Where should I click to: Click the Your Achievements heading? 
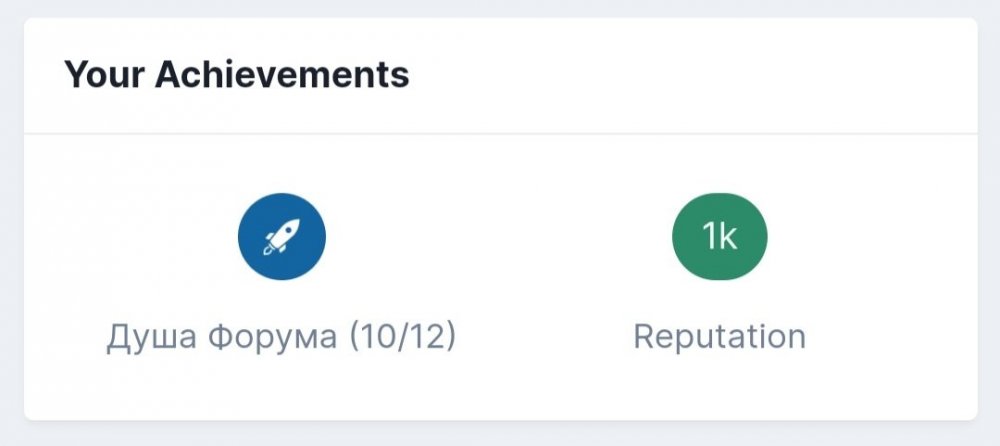coord(236,76)
